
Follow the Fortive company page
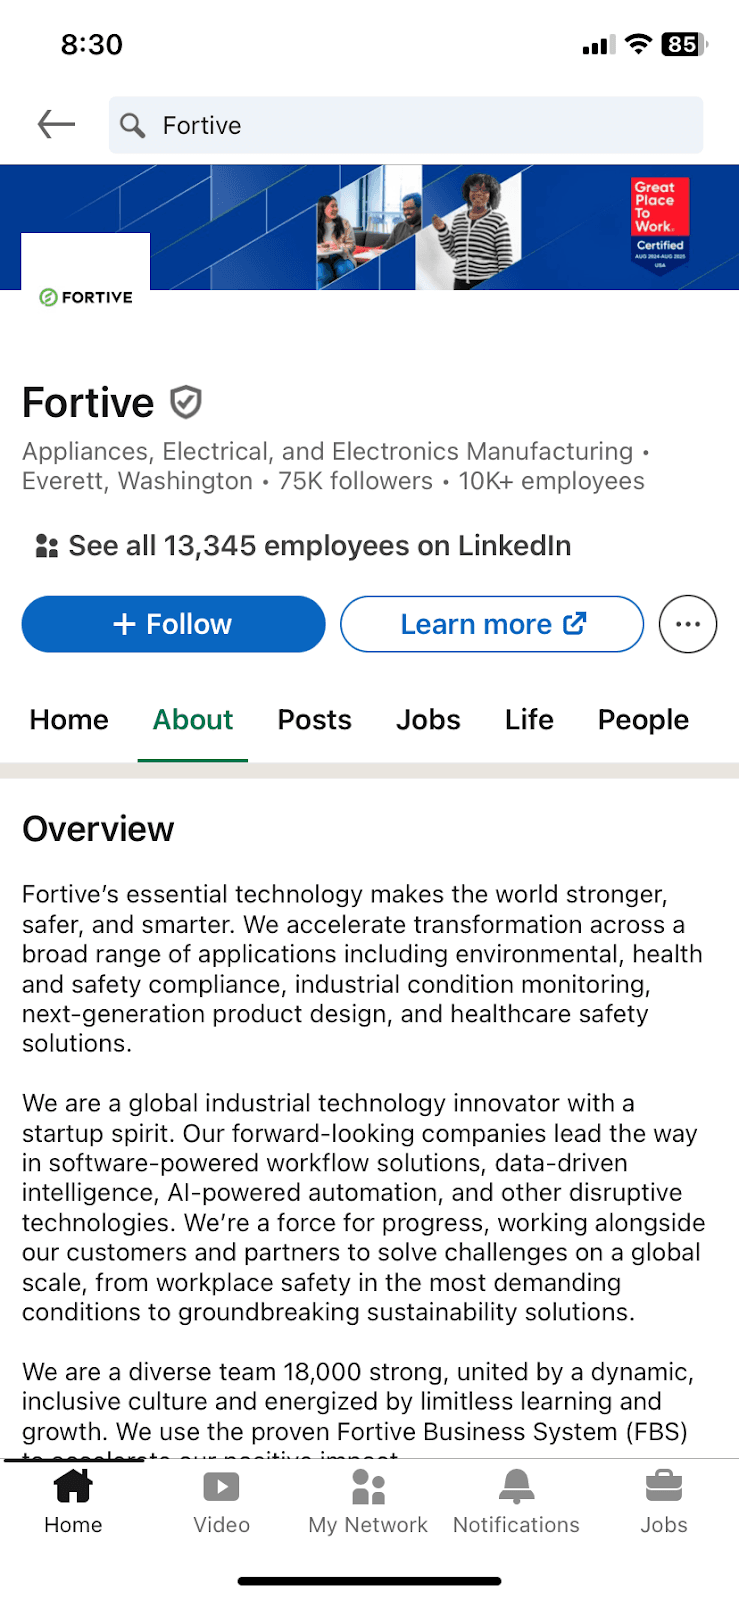172,624
